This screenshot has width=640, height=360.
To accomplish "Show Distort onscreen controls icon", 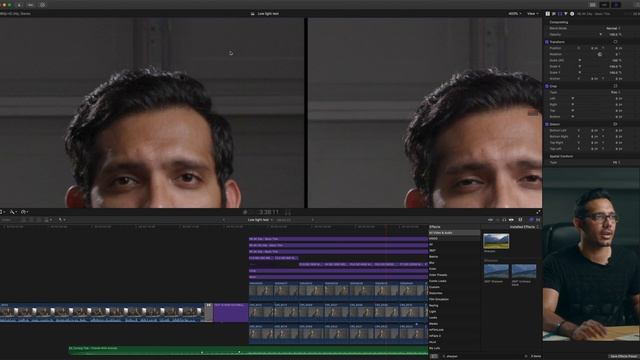I will click(x=615, y=124).
